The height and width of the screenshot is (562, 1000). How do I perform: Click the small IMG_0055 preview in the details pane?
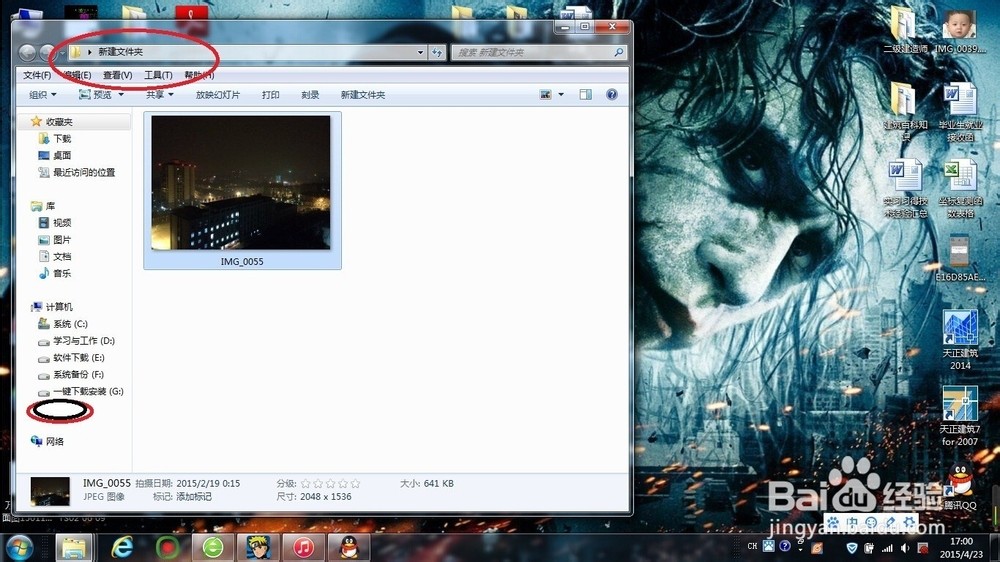pyautogui.click(x=50, y=491)
